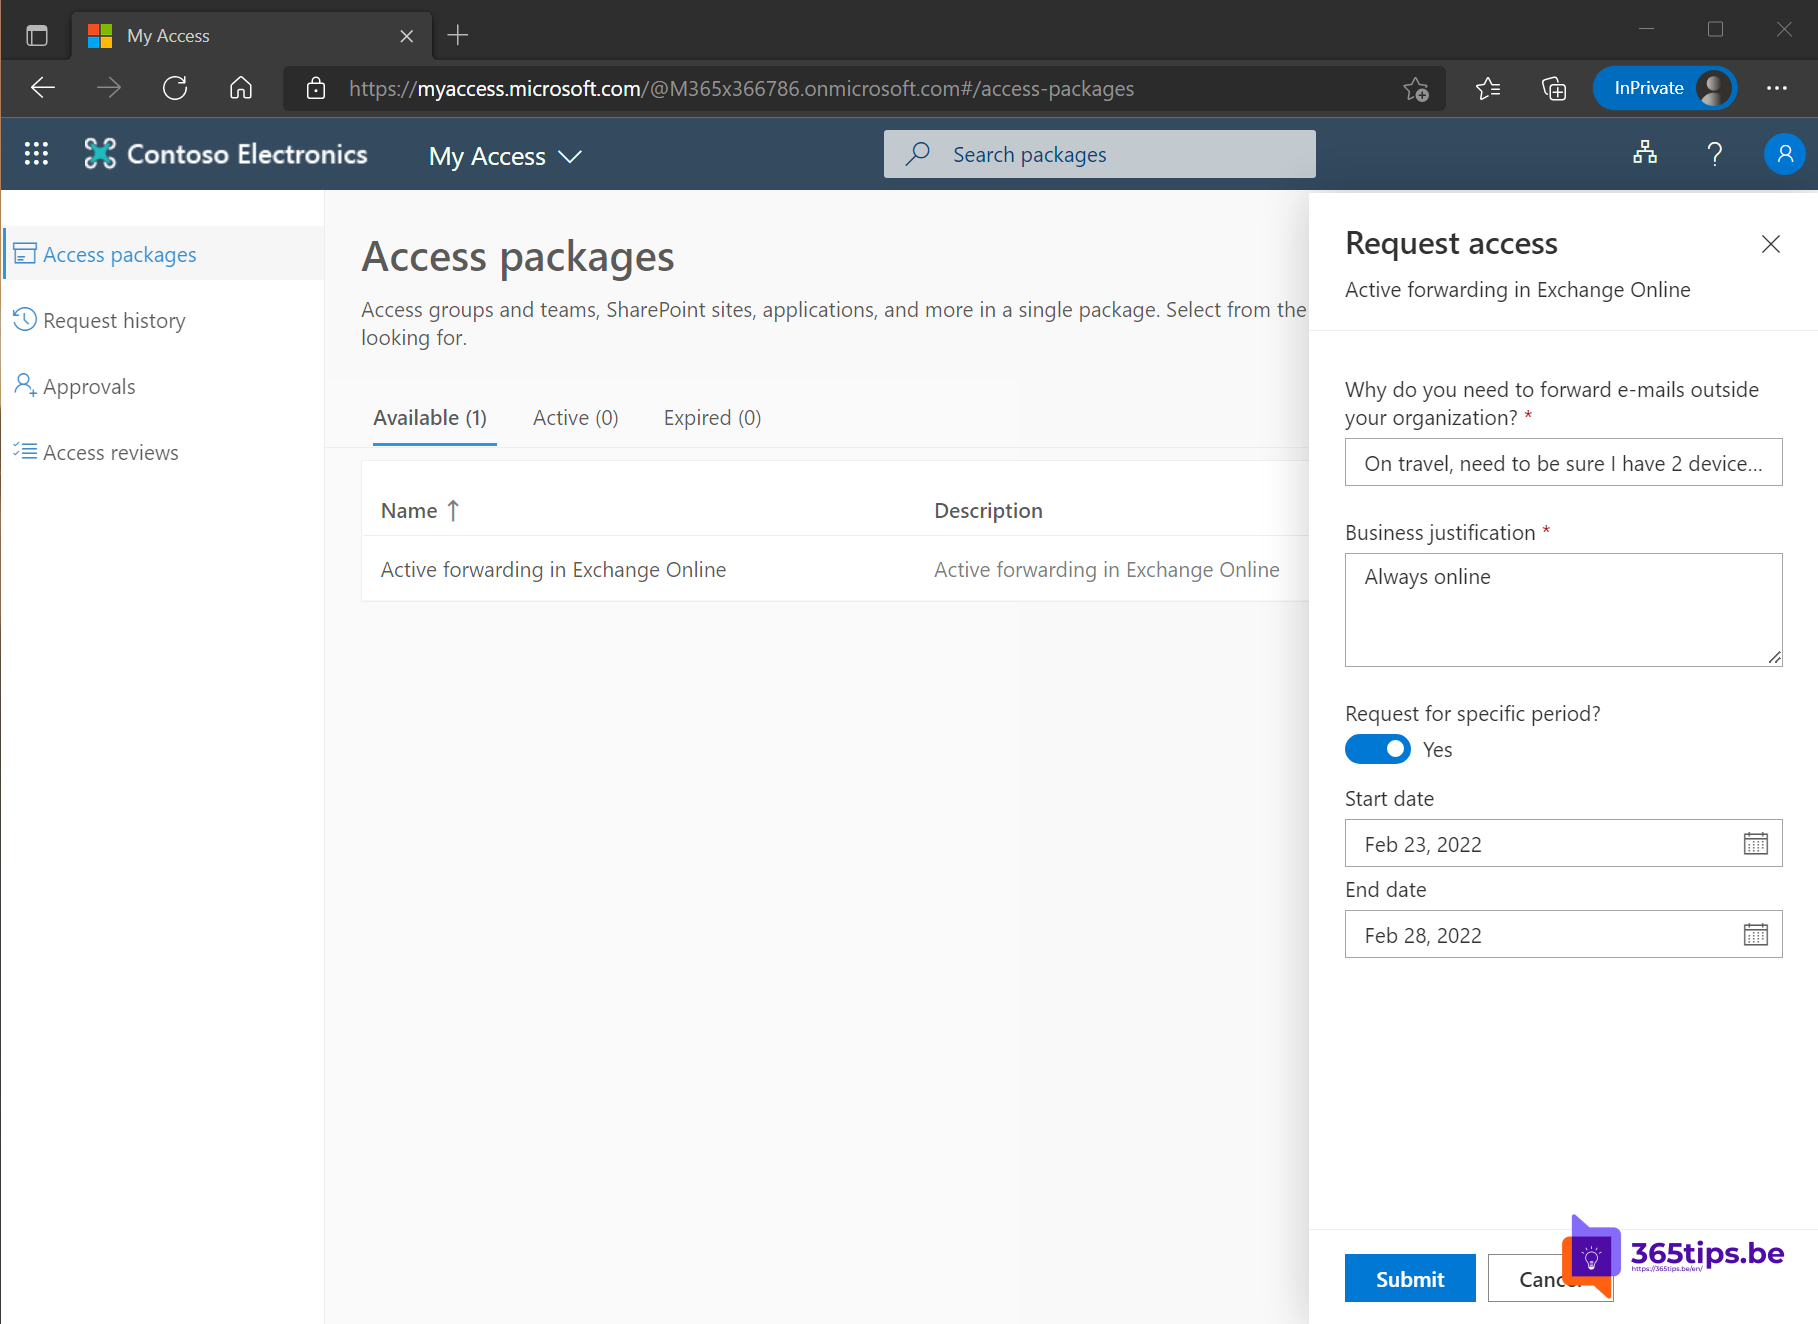
Task: Open the app launcher waffle menu
Action: point(36,153)
